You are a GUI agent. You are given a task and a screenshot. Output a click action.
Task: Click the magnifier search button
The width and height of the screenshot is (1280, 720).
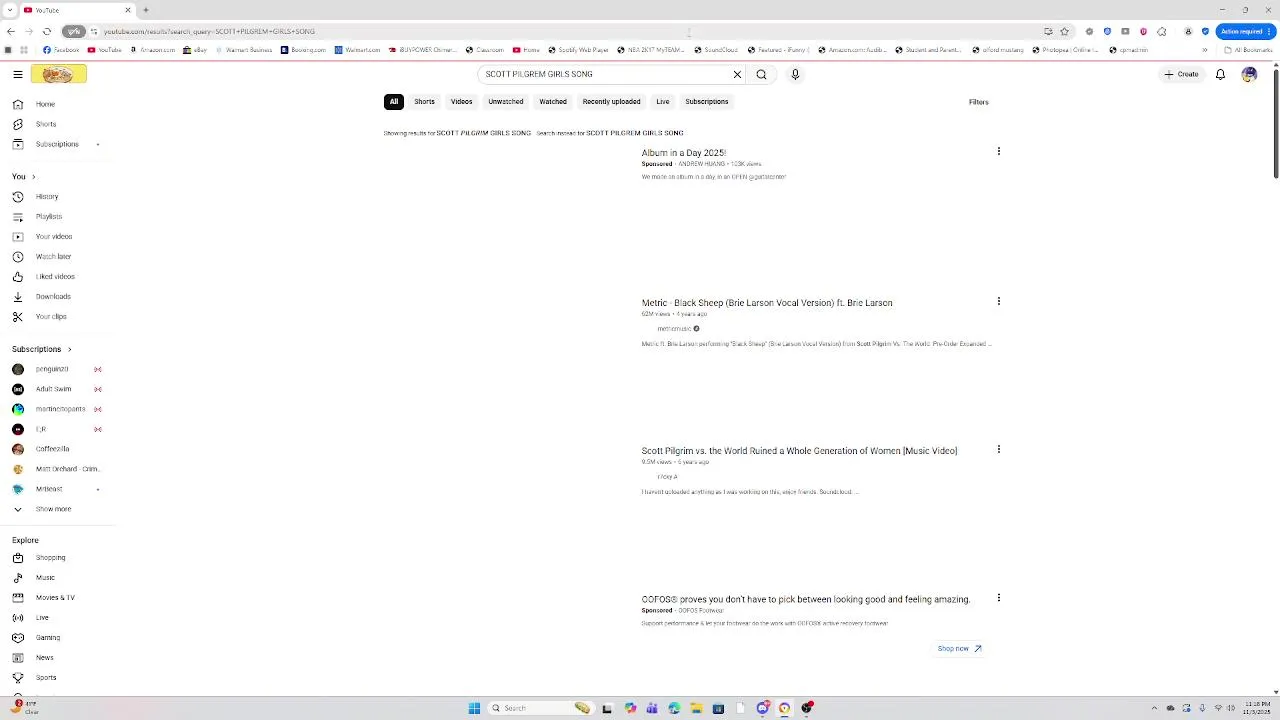pos(761,74)
